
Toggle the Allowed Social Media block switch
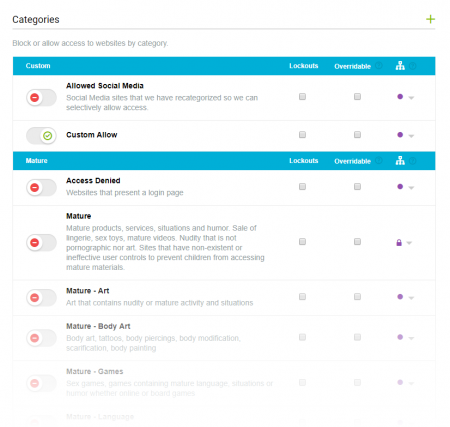pyautogui.click(x=41, y=98)
